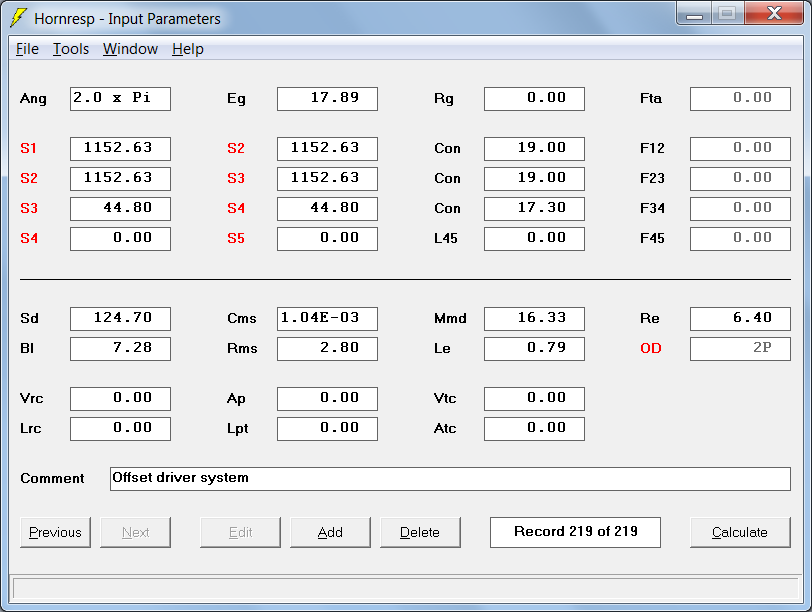Click the Cms field showing 1.04E-03

click(327, 318)
